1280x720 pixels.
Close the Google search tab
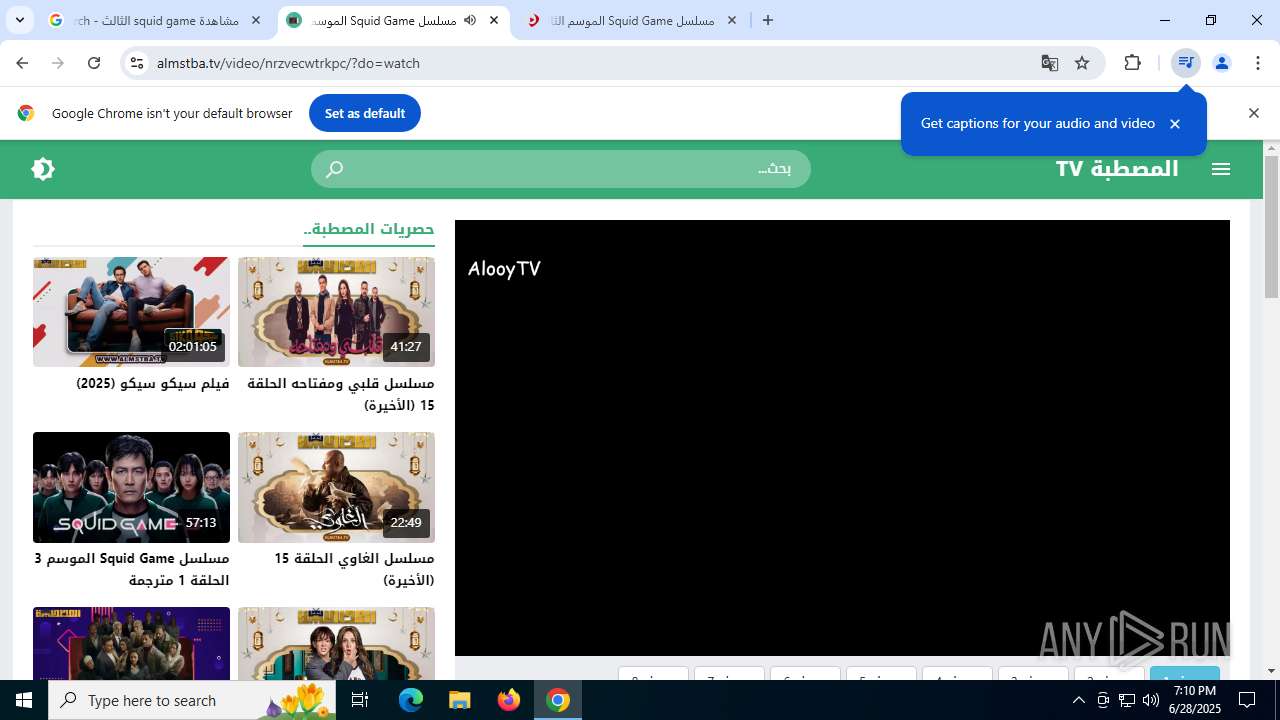click(x=256, y=20)
